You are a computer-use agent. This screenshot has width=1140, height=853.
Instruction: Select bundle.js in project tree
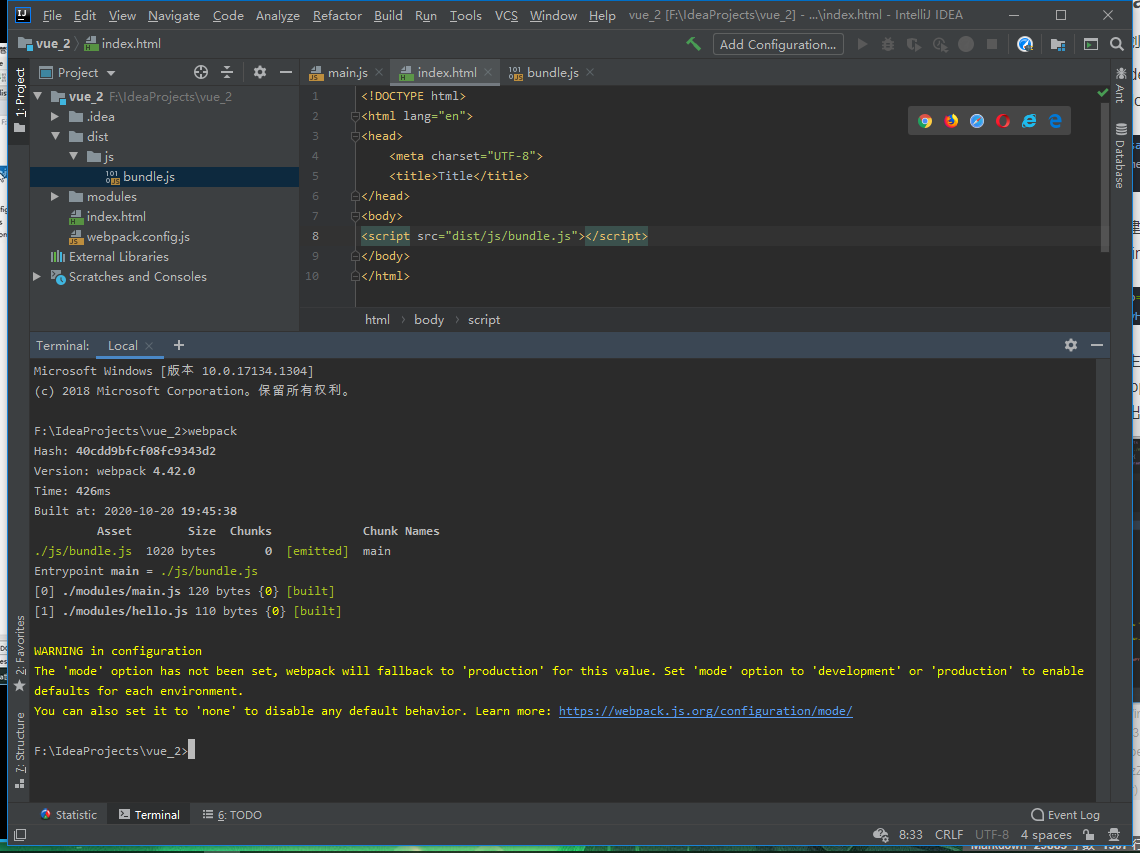148,176
